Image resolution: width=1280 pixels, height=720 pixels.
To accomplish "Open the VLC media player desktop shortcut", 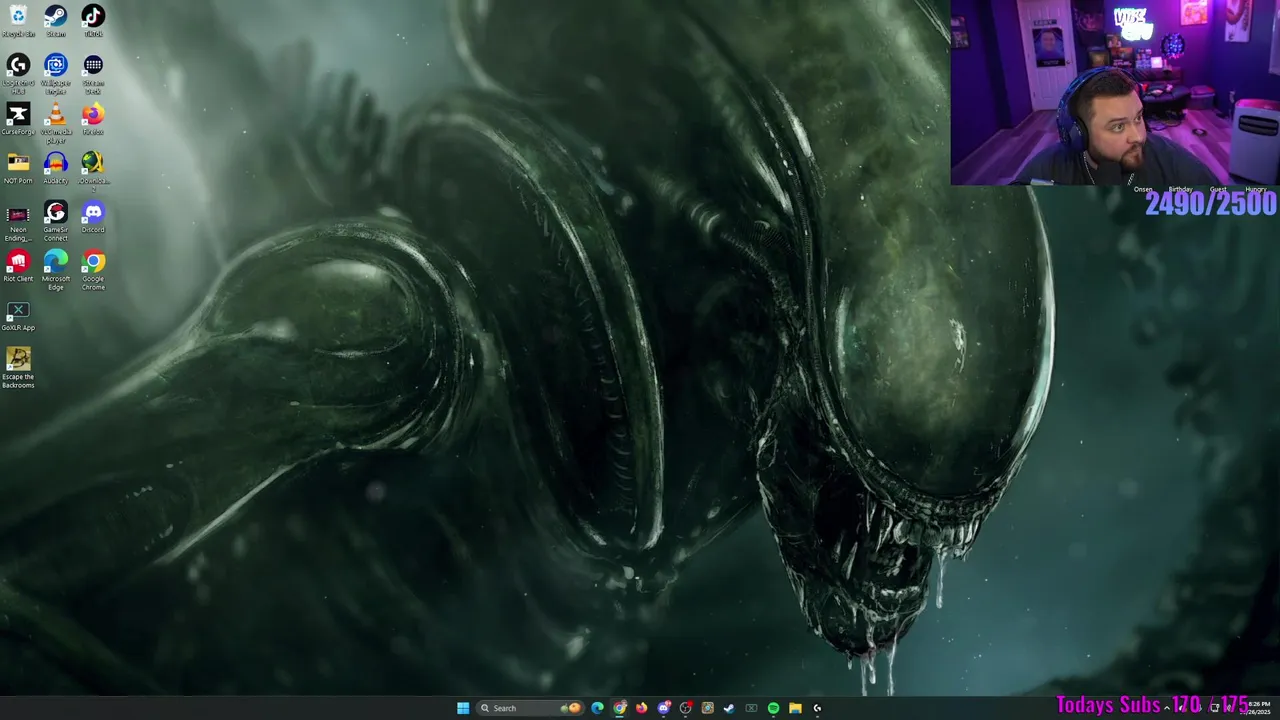I will [x=55, y=123].
